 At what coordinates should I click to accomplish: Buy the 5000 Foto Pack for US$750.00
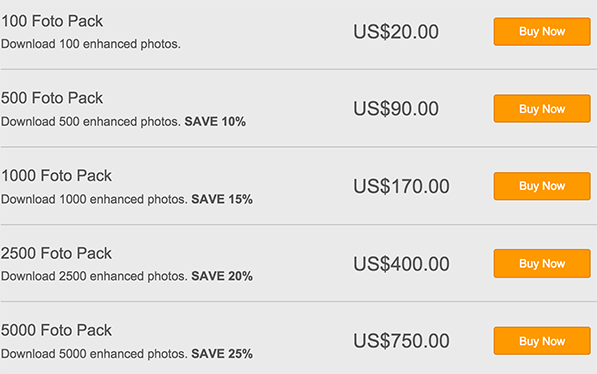tap(542, 341)
